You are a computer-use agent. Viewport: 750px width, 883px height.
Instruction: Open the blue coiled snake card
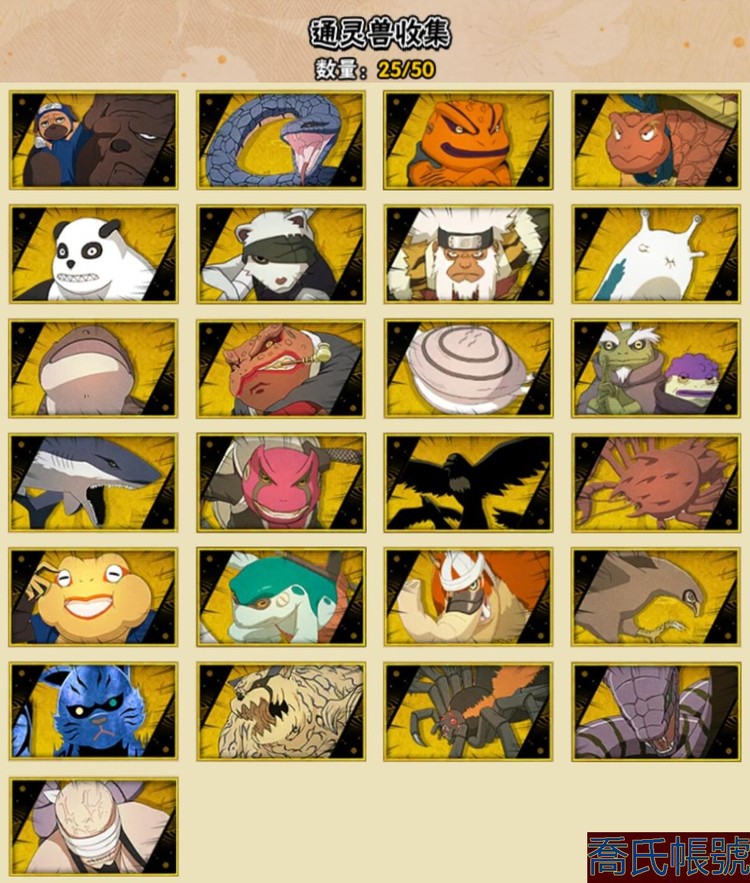coord(281,140)
